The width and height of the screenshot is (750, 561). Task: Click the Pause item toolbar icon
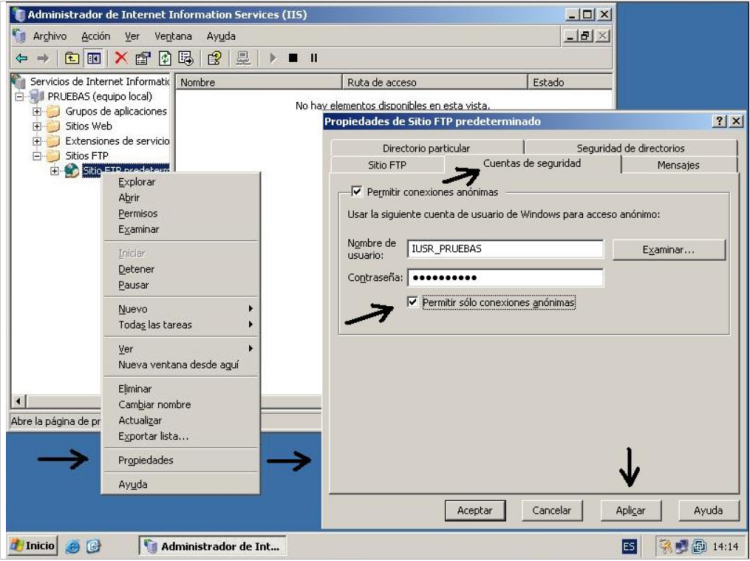click(314, 58)
